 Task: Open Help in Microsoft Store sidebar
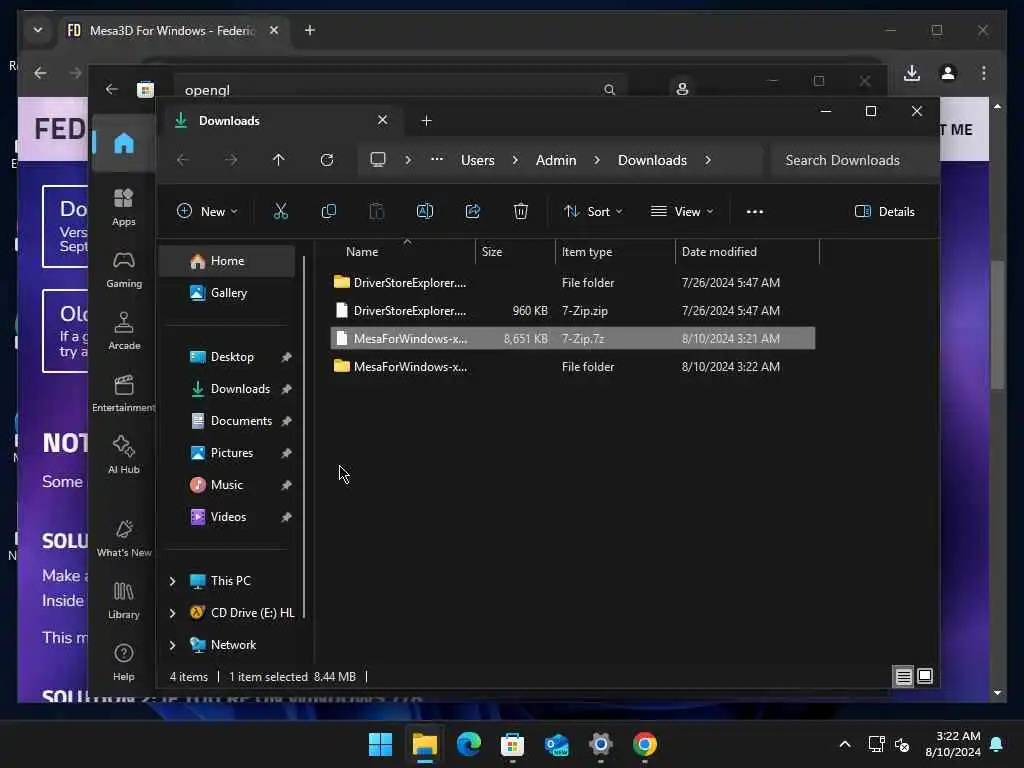pyautogui.click(x=123, y=662)
